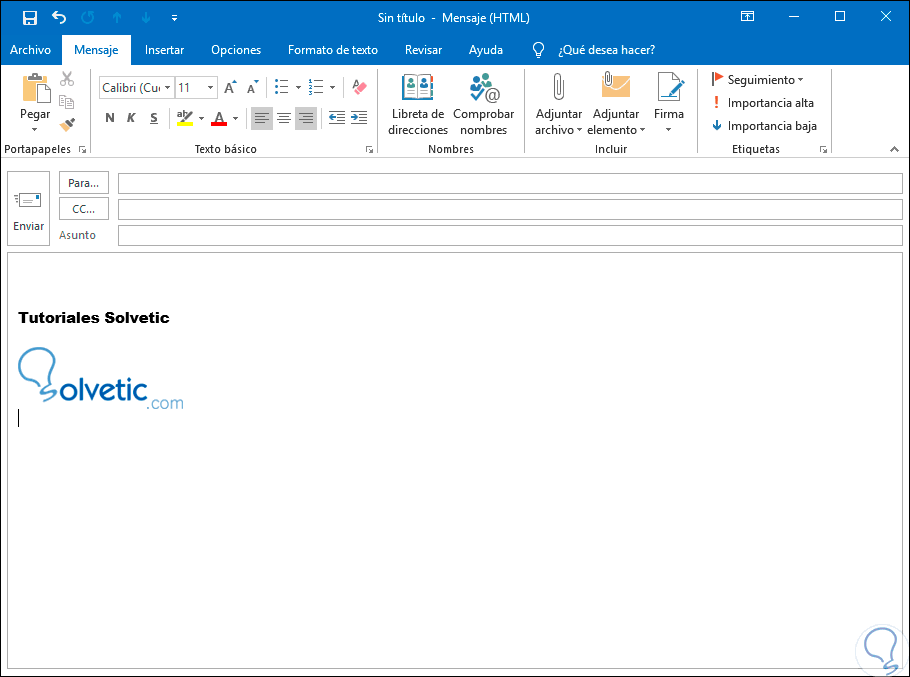910x677 pixels.
Task: Toggle bold formatting (N)
Action: pos(110,118)
